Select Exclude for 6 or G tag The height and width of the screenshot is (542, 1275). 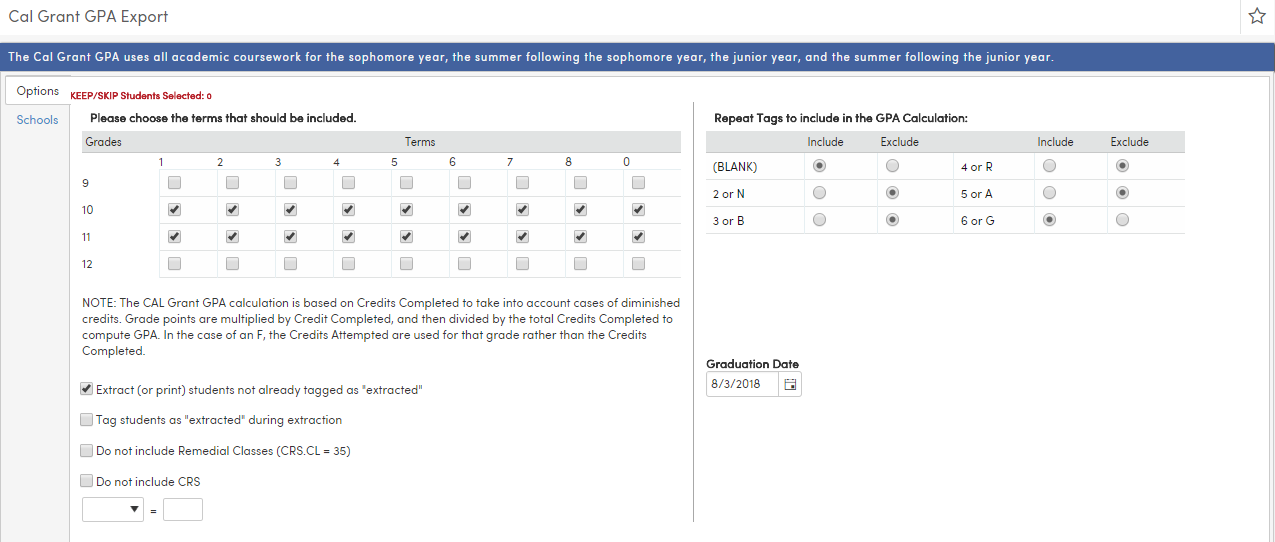1123,220
